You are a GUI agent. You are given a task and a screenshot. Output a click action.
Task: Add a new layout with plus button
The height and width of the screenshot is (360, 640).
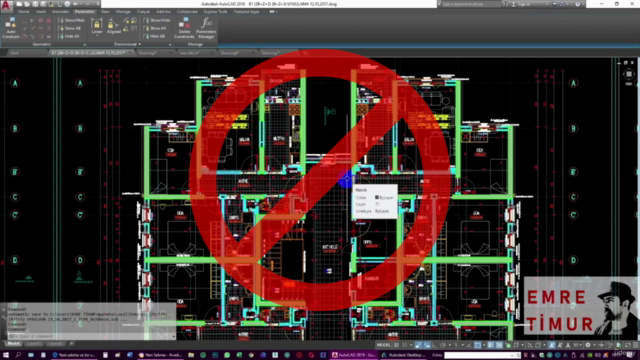pos(71,344)
